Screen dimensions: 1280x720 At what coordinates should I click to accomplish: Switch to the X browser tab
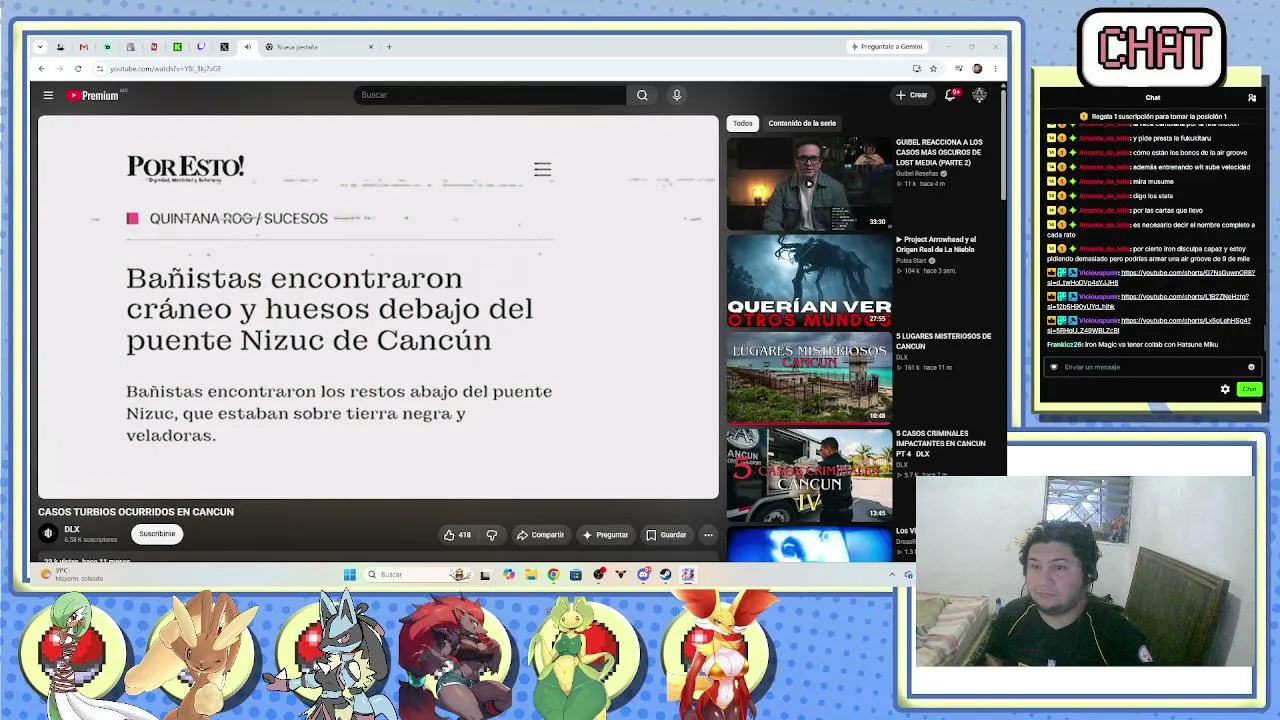click(224, 47)
